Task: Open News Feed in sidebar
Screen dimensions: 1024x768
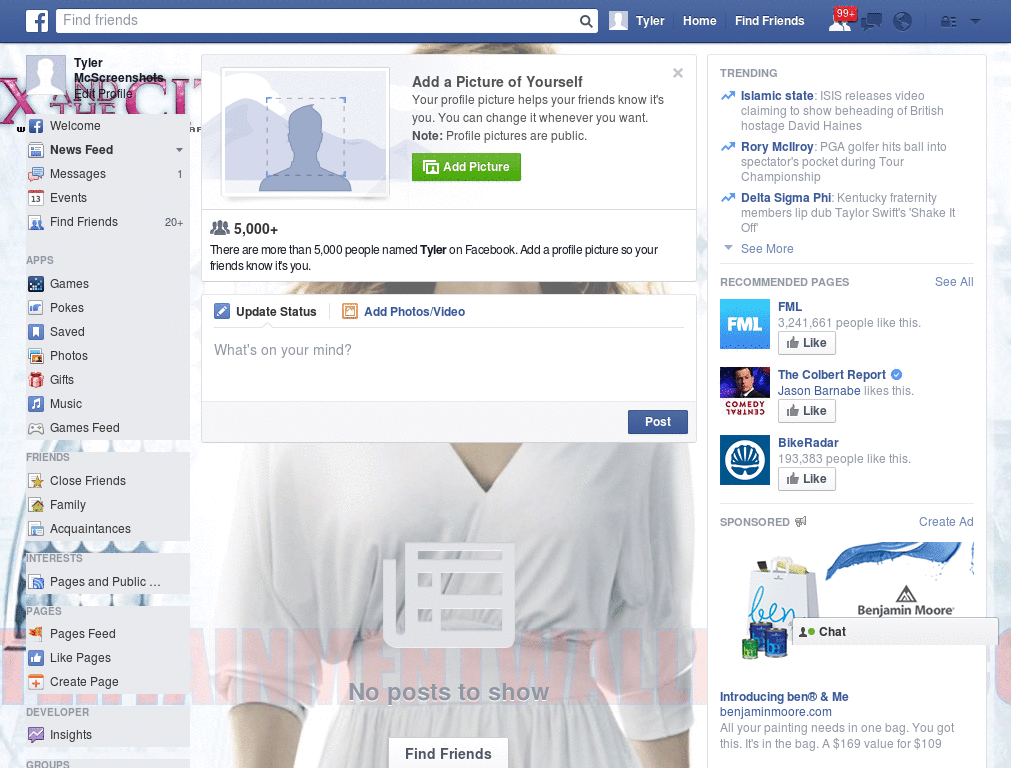Action: coord(82,150)
